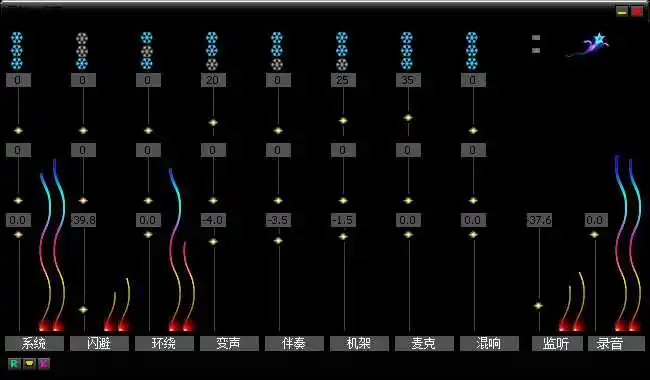The height and width of the screenshot is (380, 650).
Task: Click the 机架 button
Action: coord(359,344)
